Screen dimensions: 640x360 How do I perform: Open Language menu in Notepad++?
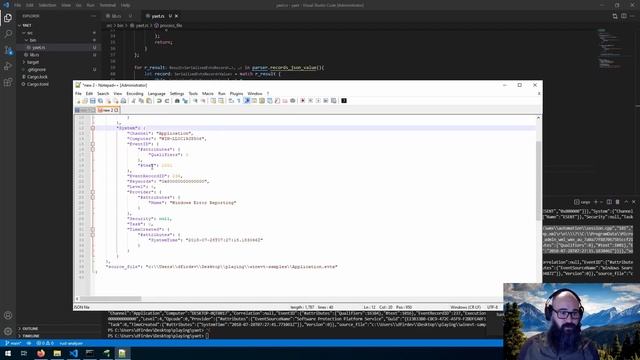click(x=157, y=93)
